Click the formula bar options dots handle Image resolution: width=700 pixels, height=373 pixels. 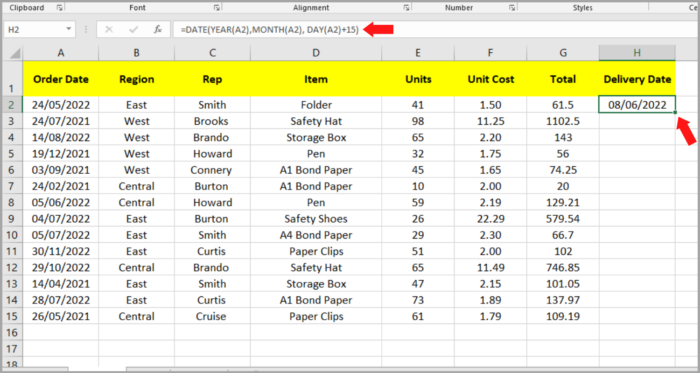pos(86,30)
